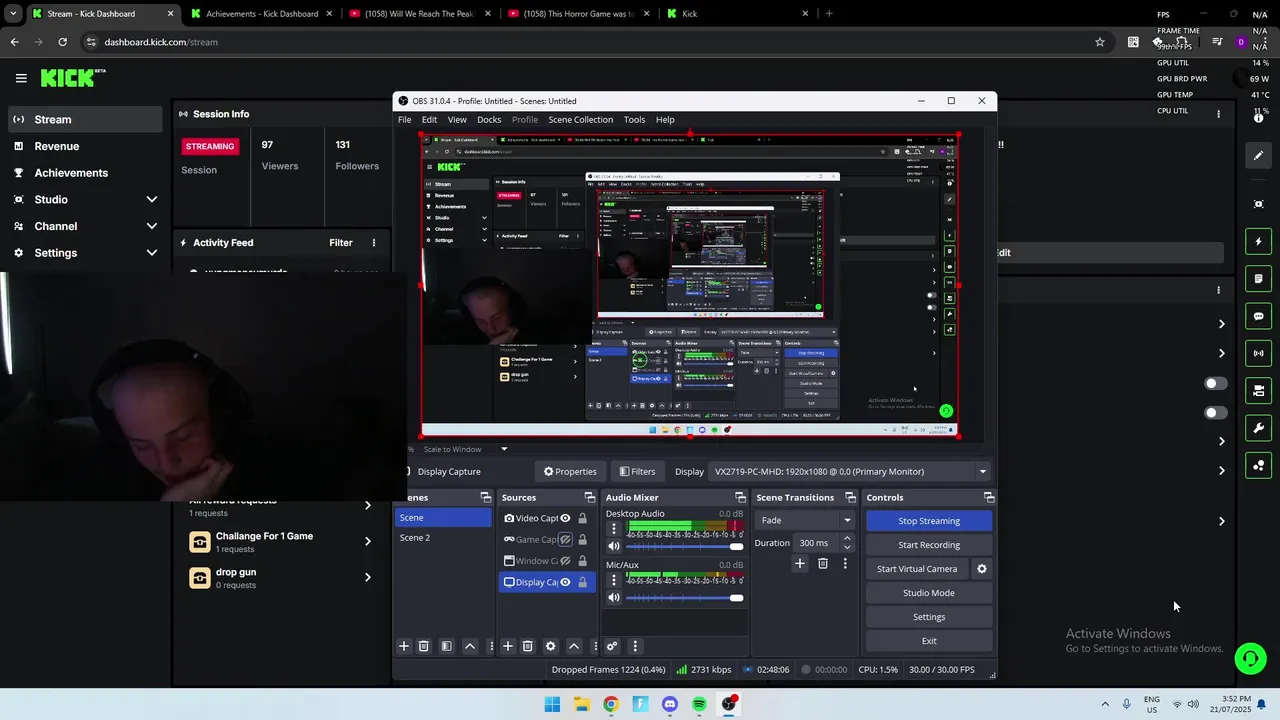Screen dimensions: 1280x720
Task: Click Studio Mode button
Action: pos(929,593)
